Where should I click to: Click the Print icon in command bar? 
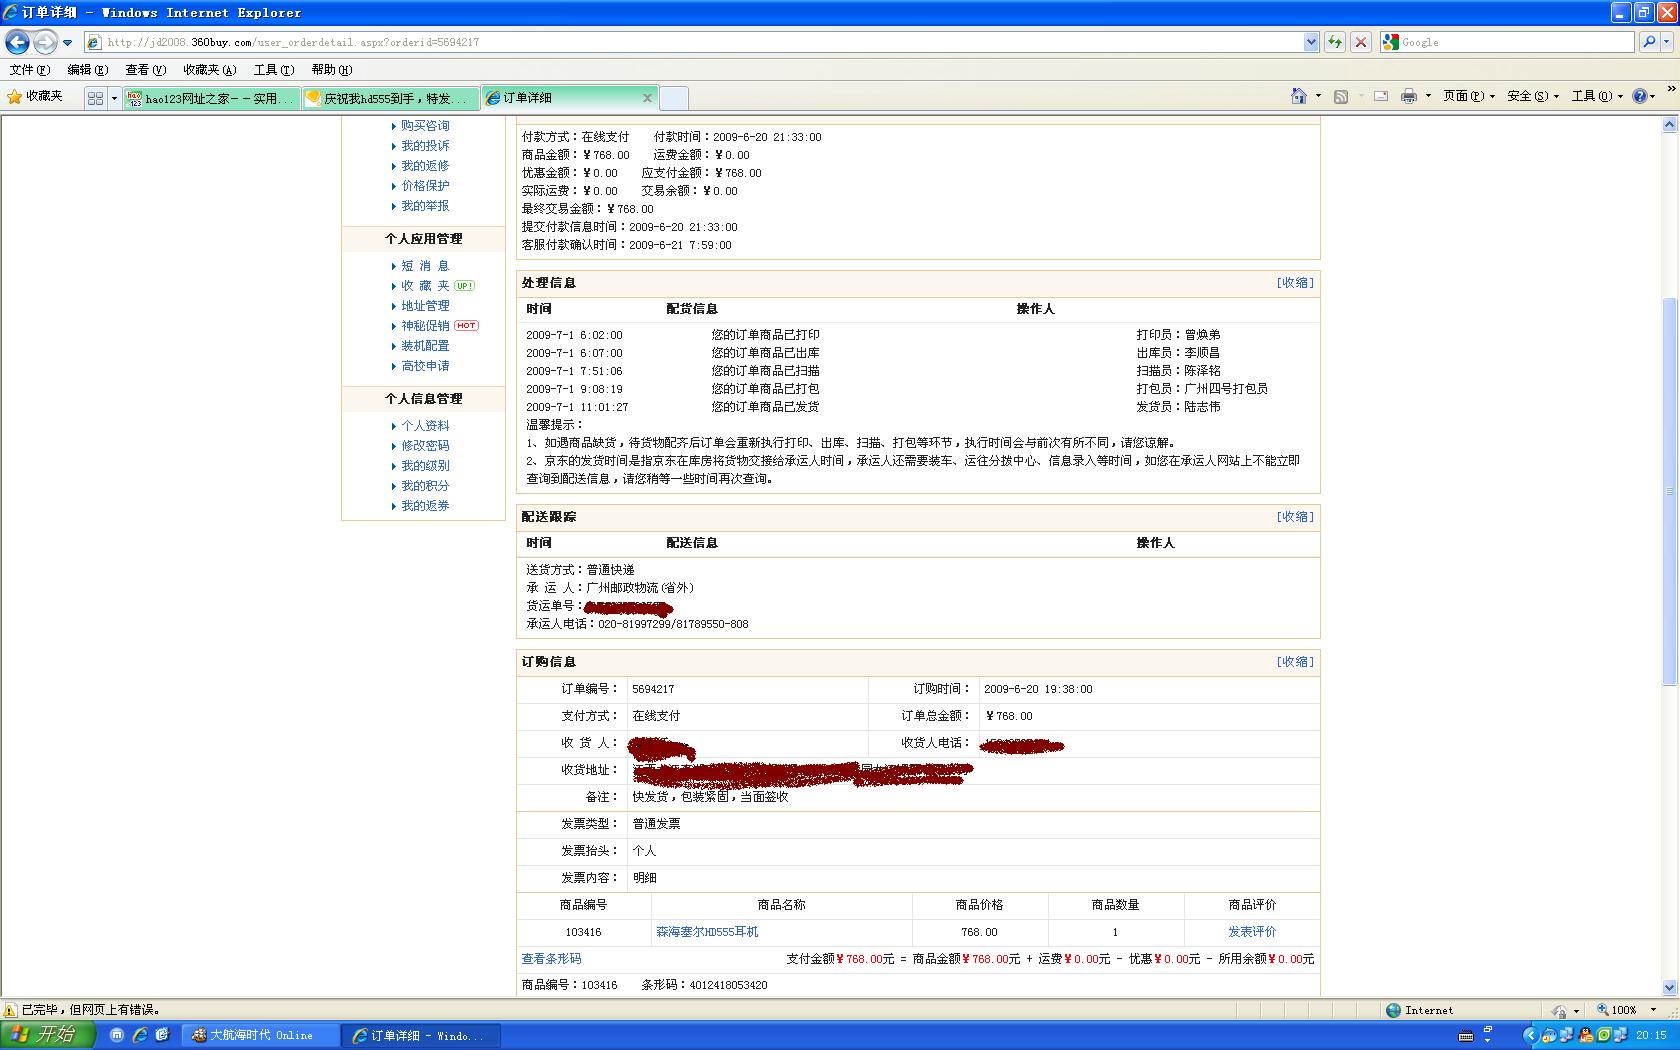click(x=1408, y=97)
